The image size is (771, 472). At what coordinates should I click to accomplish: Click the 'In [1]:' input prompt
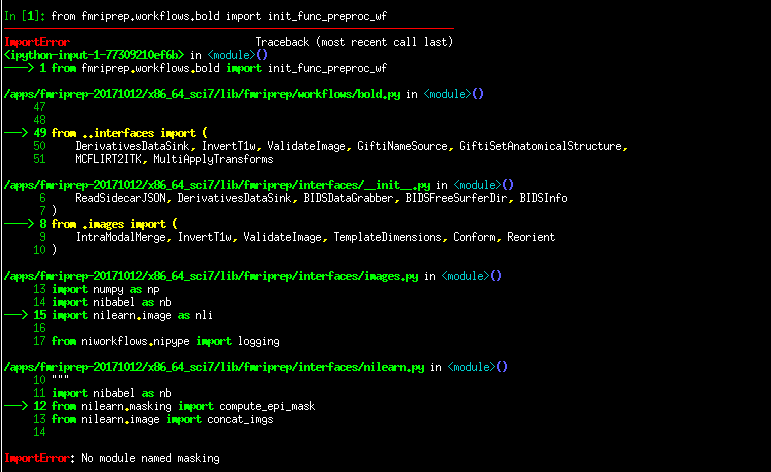[x=24, y=16]
